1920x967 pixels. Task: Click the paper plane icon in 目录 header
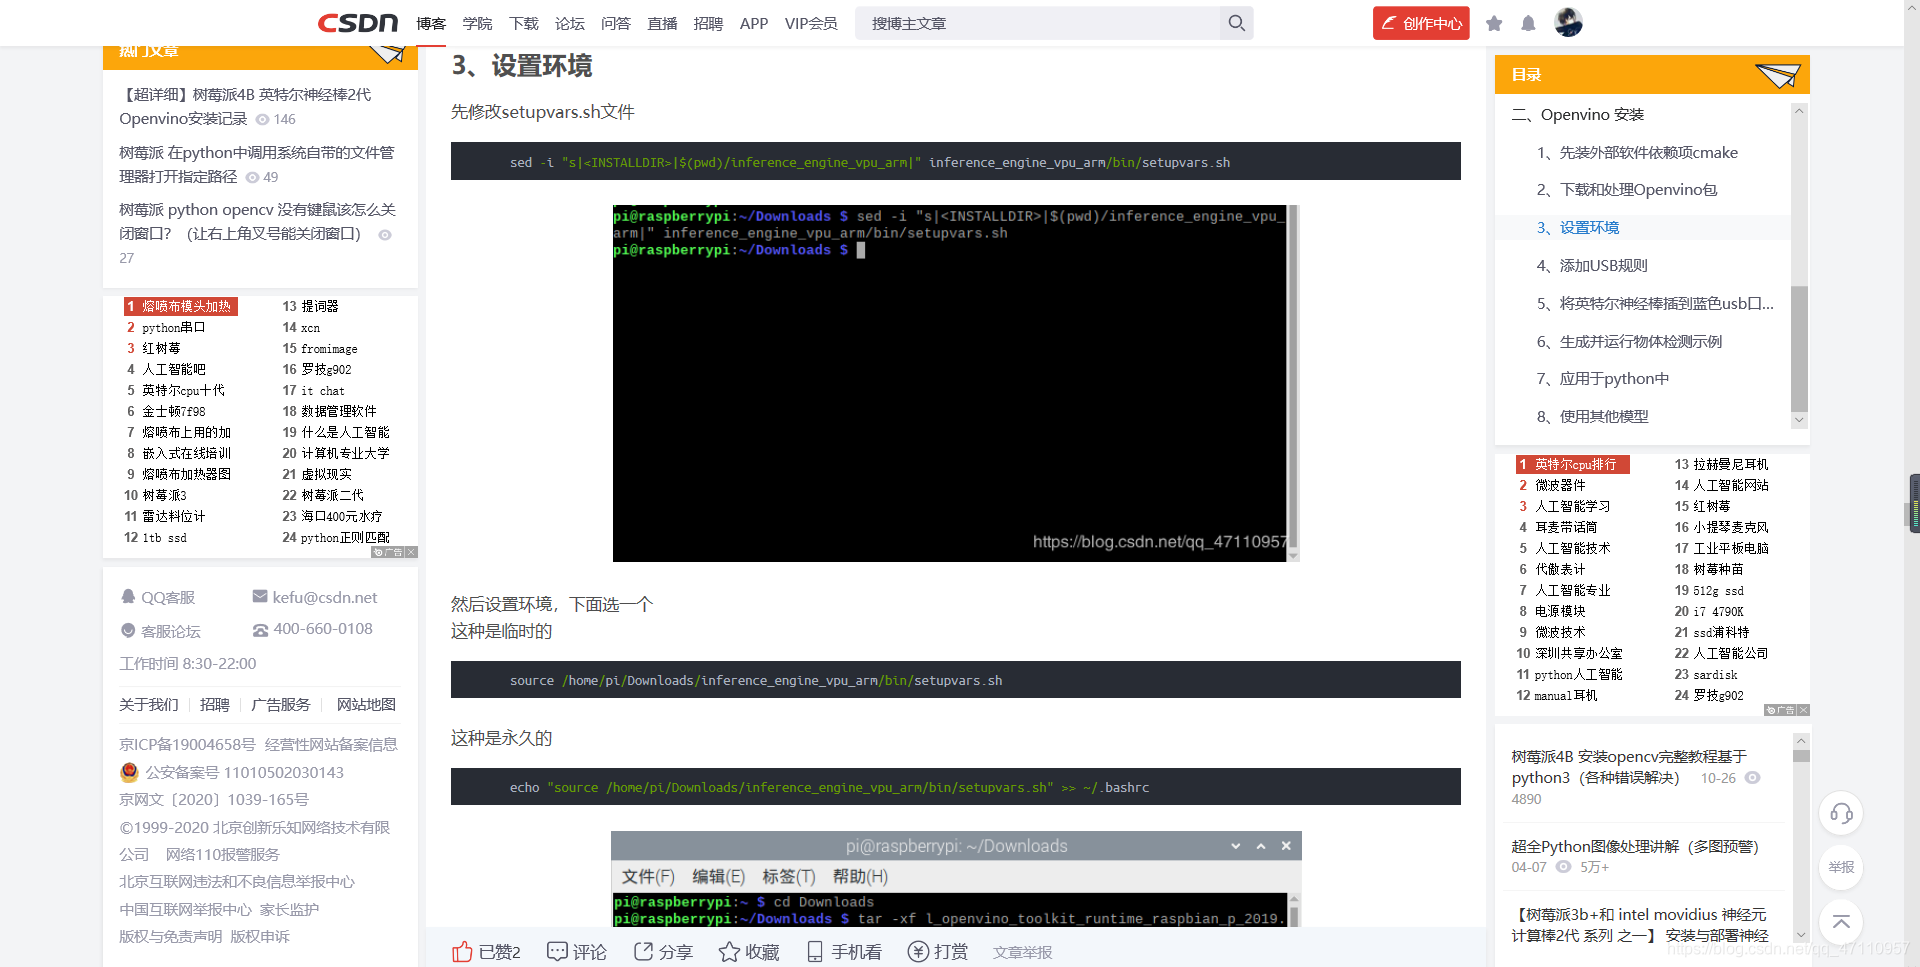(1777, 74)
